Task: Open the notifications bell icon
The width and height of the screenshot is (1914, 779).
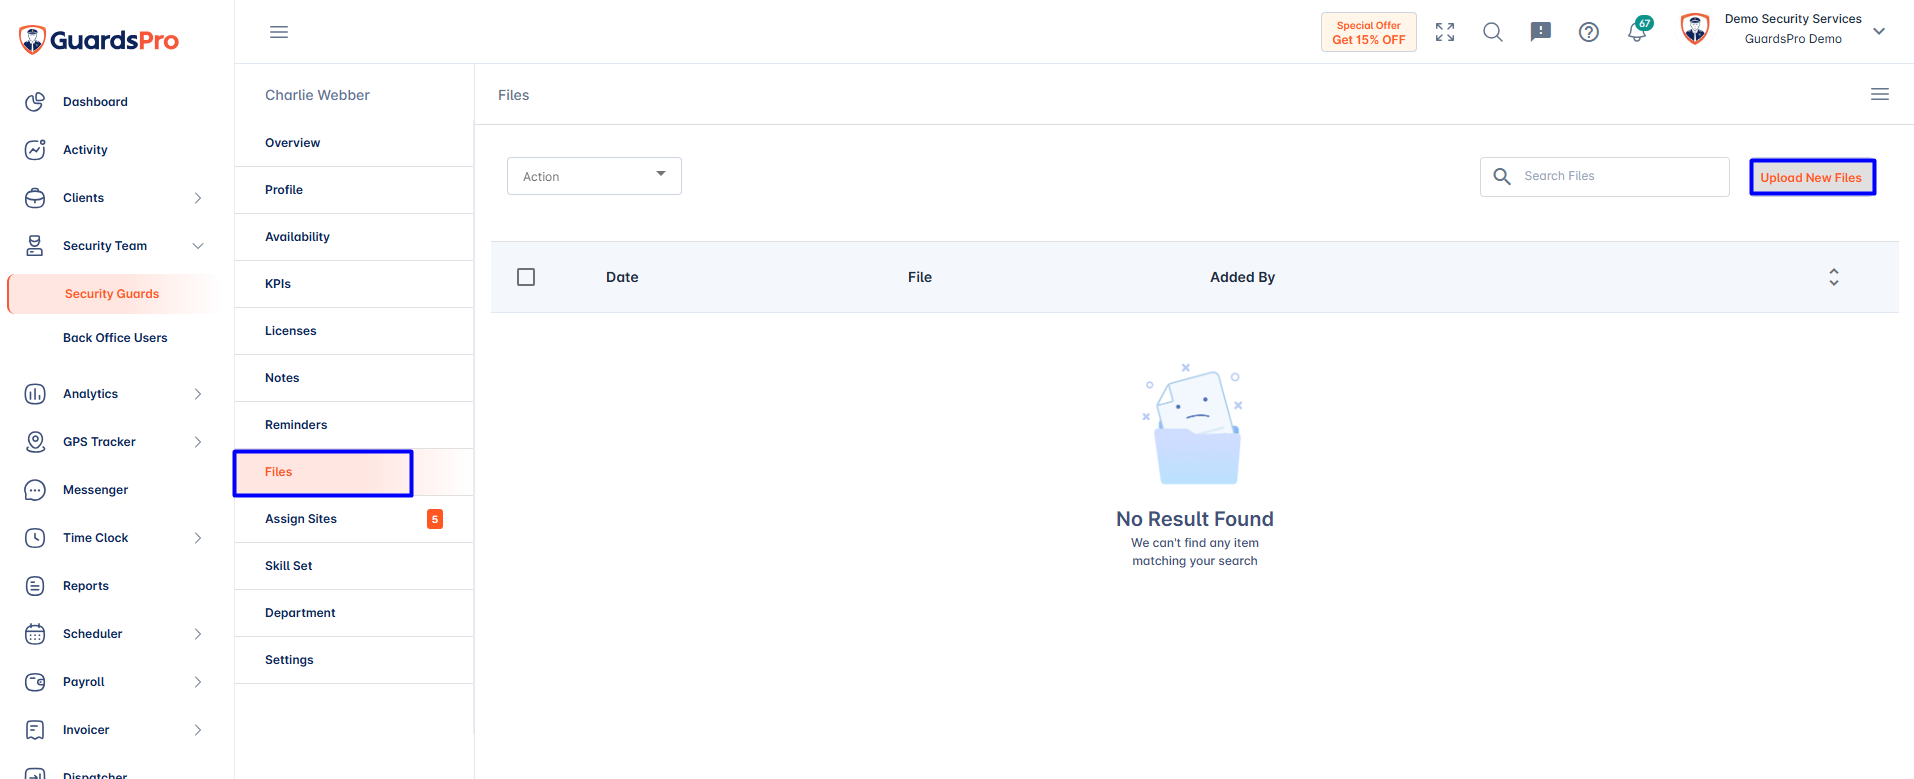Action: (x=1637, y=32)
